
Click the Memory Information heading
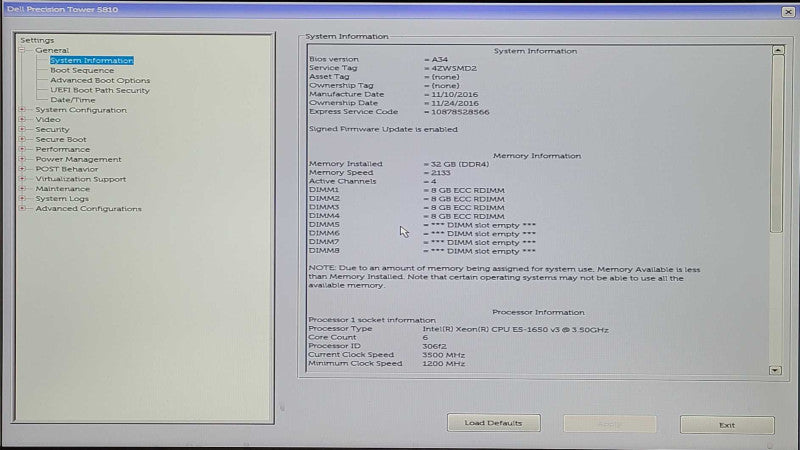[537, 156]
